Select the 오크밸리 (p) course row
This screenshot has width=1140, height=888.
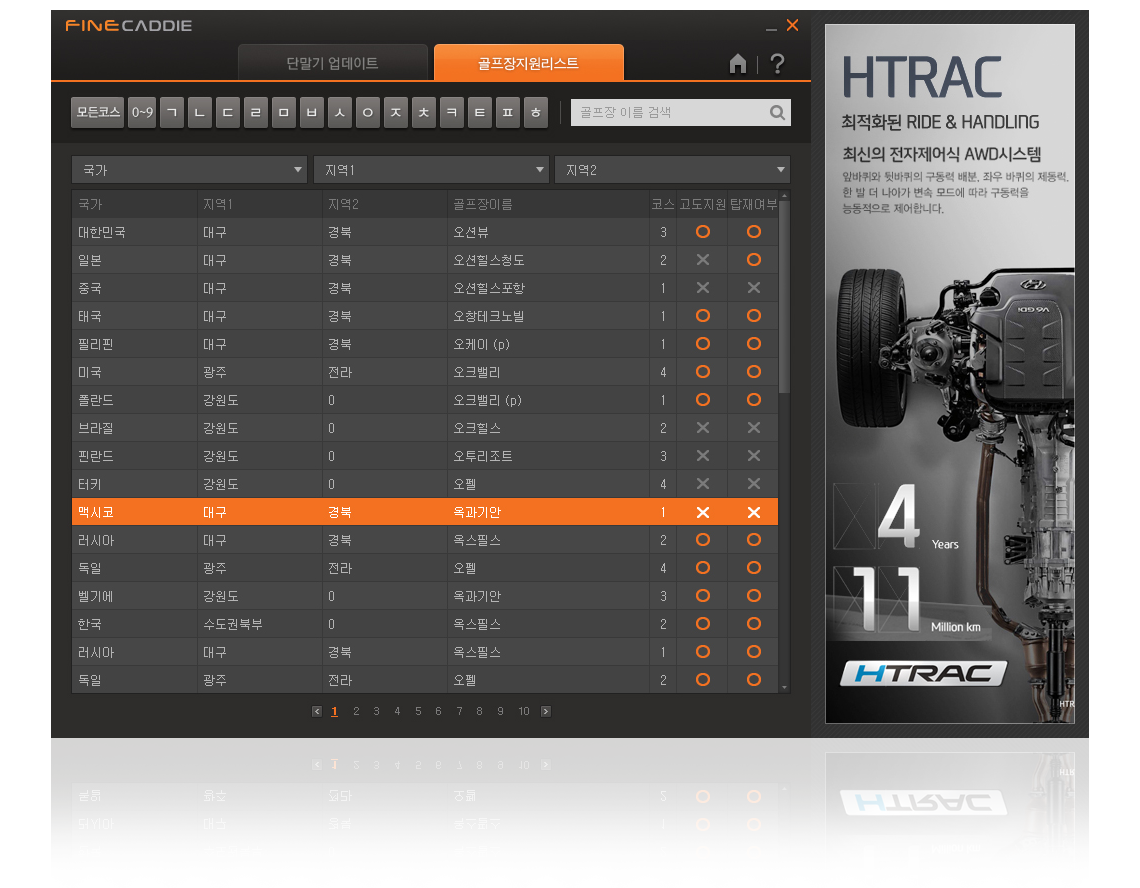point(425,400)
